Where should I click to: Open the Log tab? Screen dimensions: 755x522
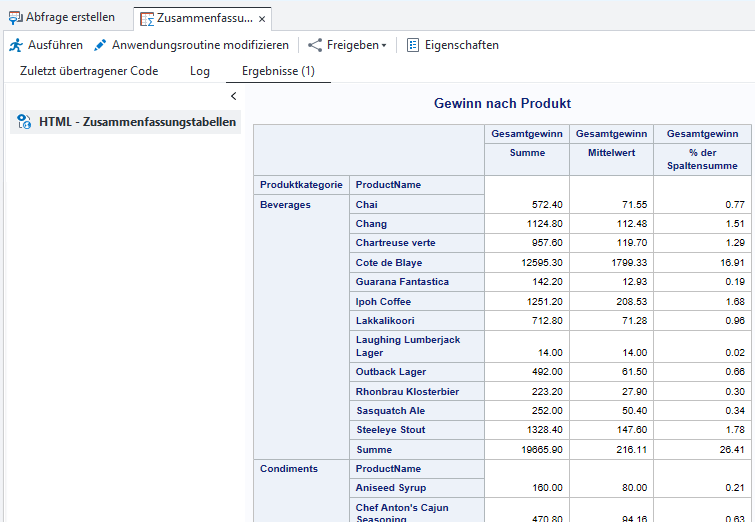coord(200,71)
